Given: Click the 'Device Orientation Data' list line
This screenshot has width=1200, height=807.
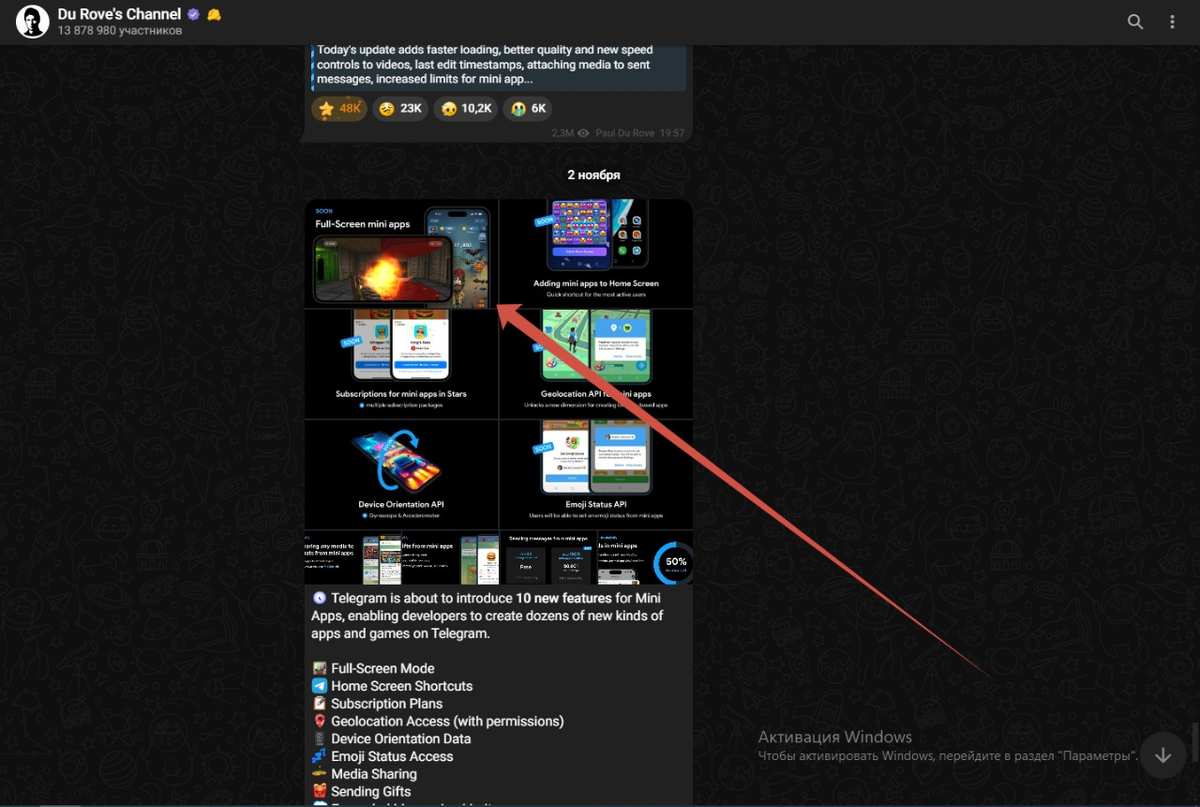Looking at the screenshot, I should point(391,739).
